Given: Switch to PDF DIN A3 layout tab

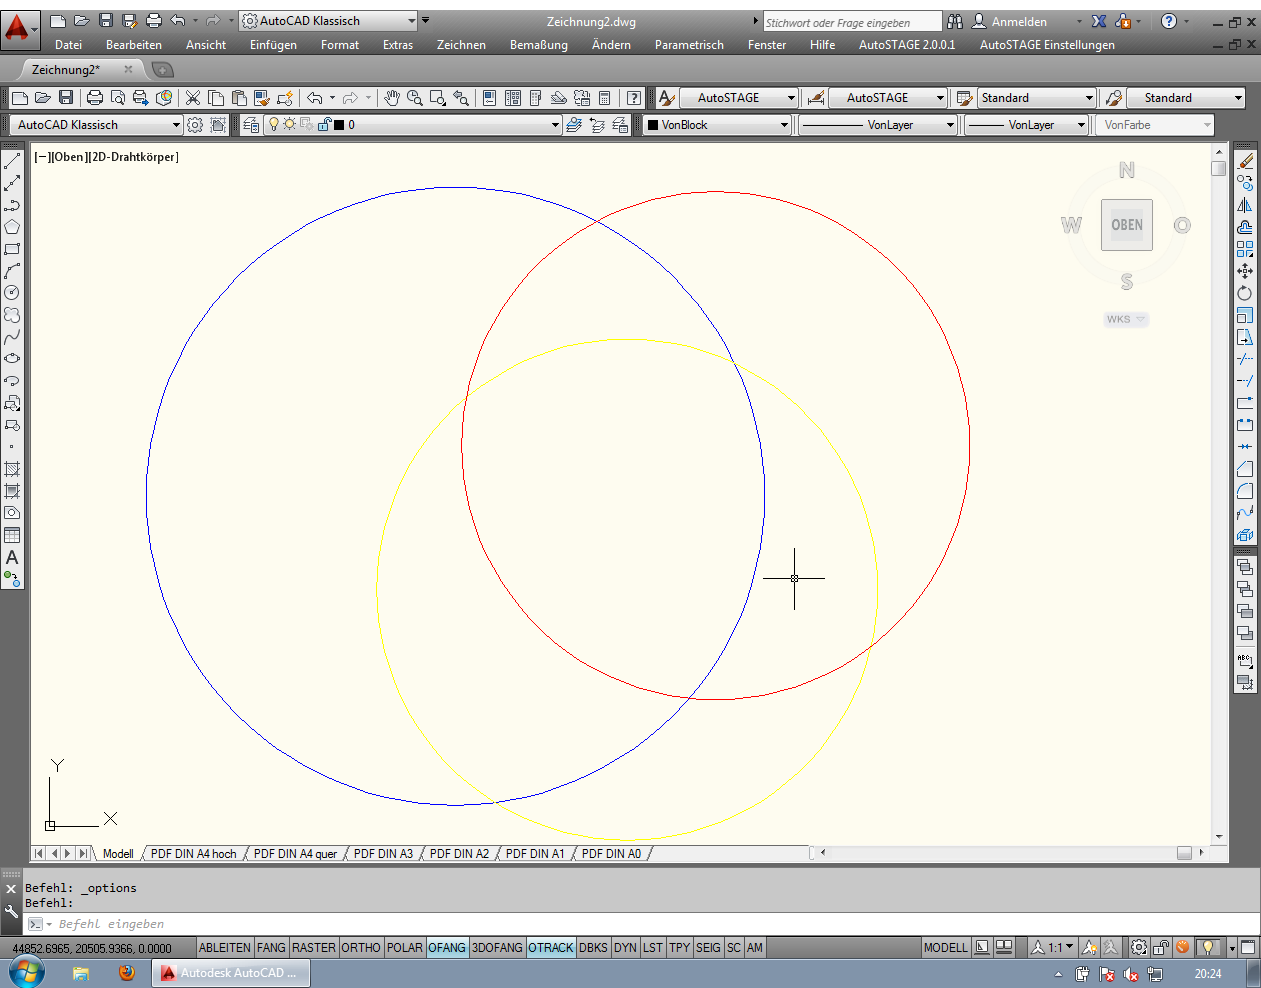Looking at the screenshot, I should pos(383,854).
